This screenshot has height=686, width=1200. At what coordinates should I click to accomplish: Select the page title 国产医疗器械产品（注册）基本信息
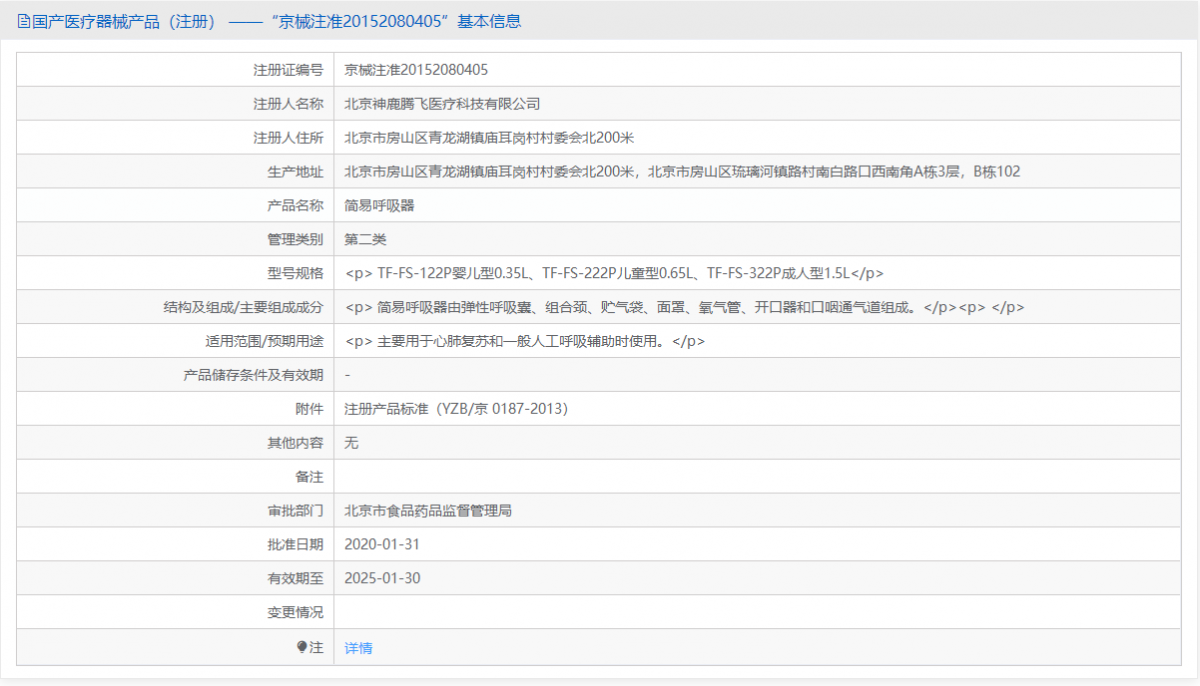click(x=276, y=21)
